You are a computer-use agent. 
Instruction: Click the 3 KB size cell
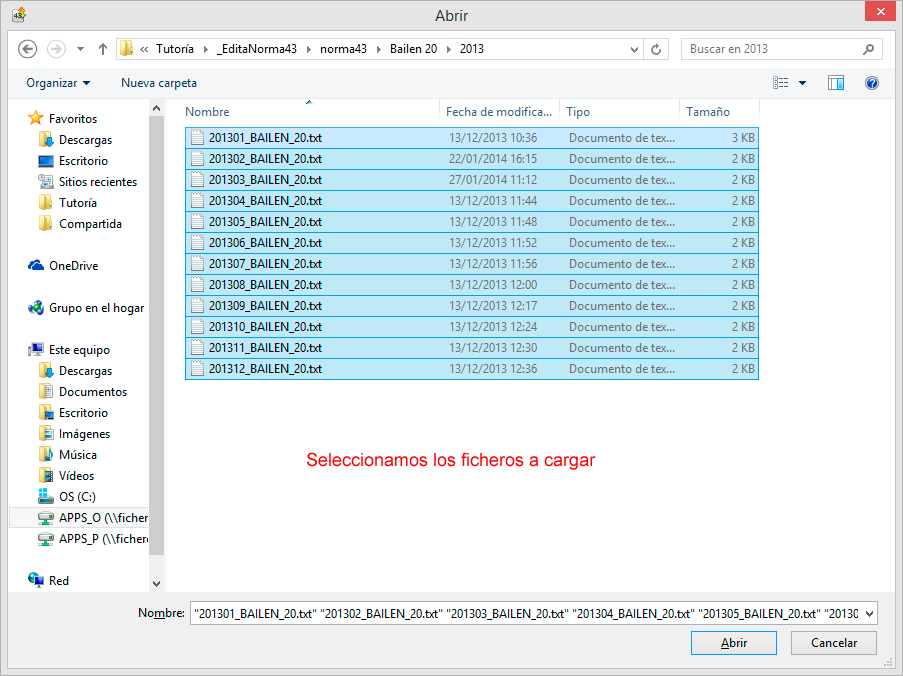[x=743, y=138]
